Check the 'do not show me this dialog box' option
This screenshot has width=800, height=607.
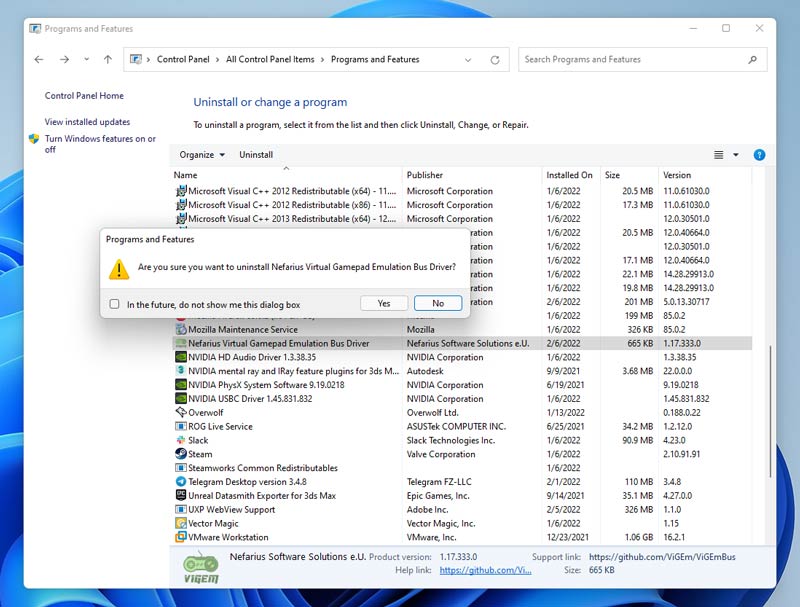tap(115, 302)
